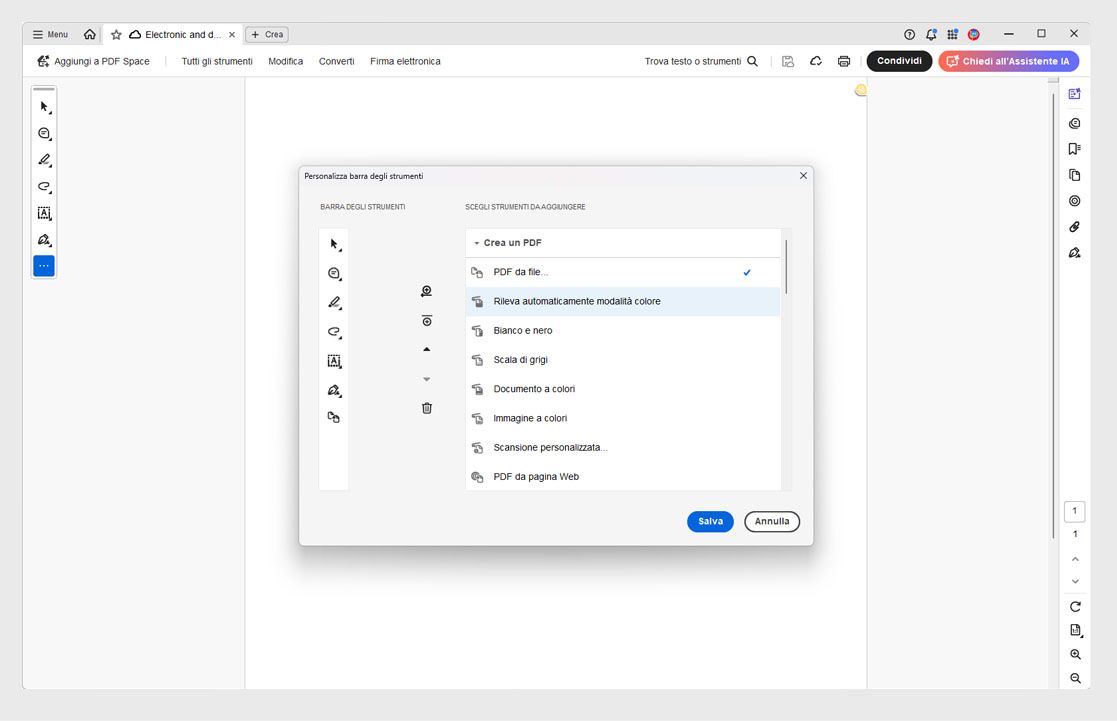Select the text selection tool in the left toolbar
Image resolution: width=1117 pixels, height=721 pixels.
(x=43, y=213)
